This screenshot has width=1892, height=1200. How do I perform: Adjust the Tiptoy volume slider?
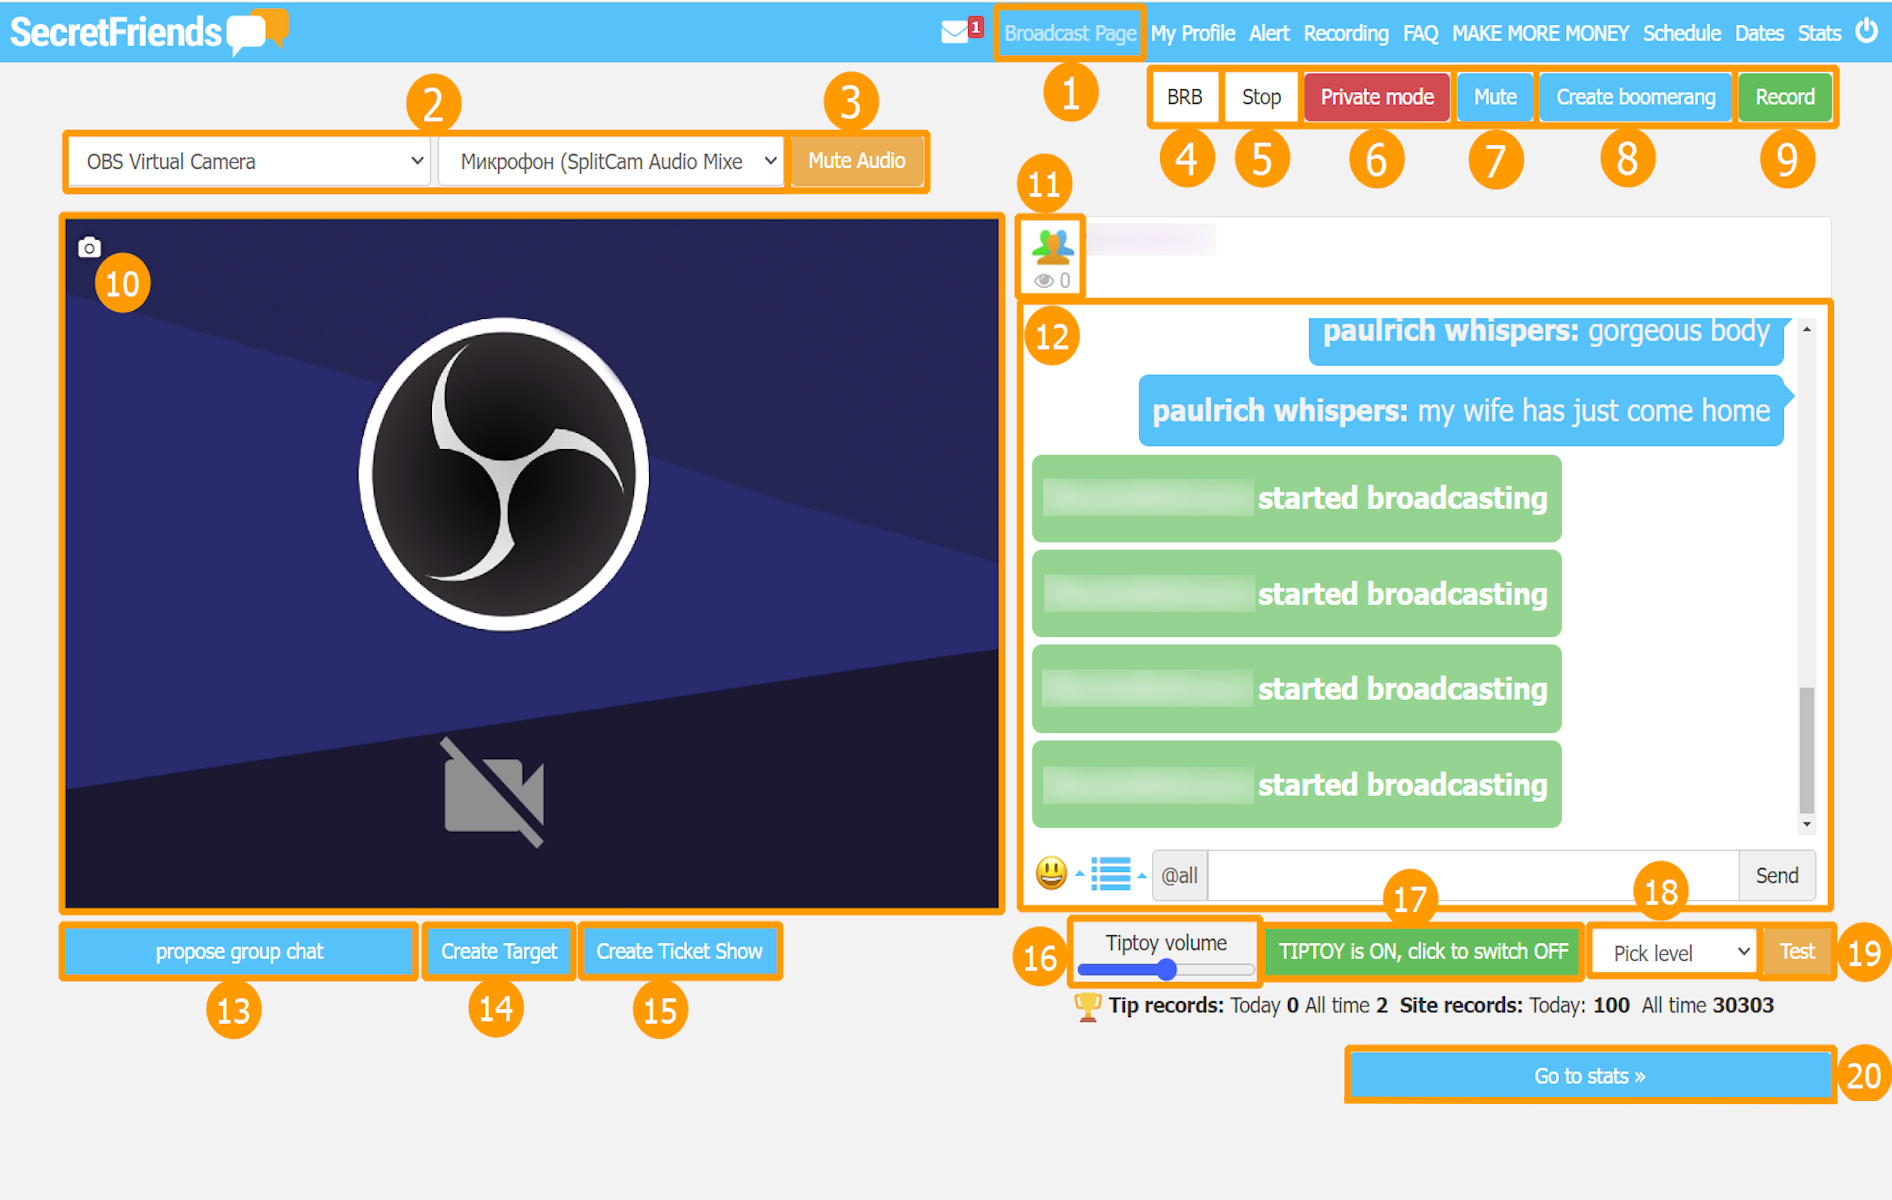tap(1165, 969)
